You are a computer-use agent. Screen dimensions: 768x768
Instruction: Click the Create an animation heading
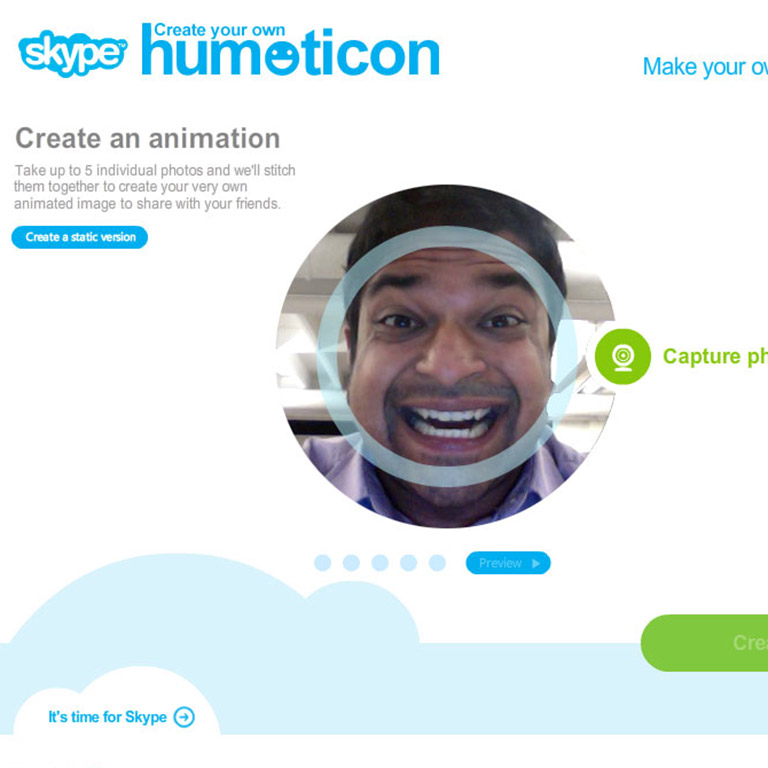pyautogui.click(x=148, y=138)
